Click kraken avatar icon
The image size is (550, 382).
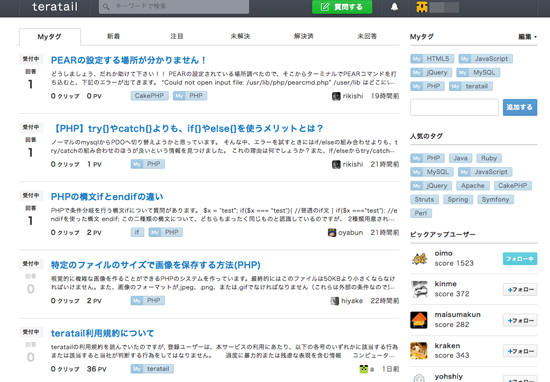pyautogui.click(x=419, y=351)
